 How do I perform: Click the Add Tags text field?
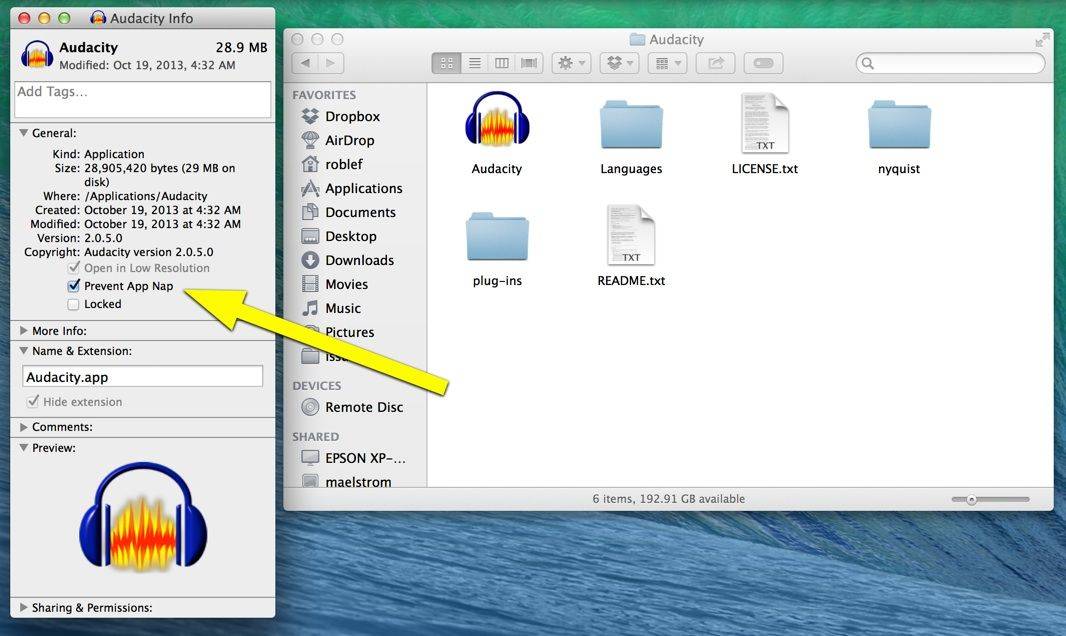point(143,99)
